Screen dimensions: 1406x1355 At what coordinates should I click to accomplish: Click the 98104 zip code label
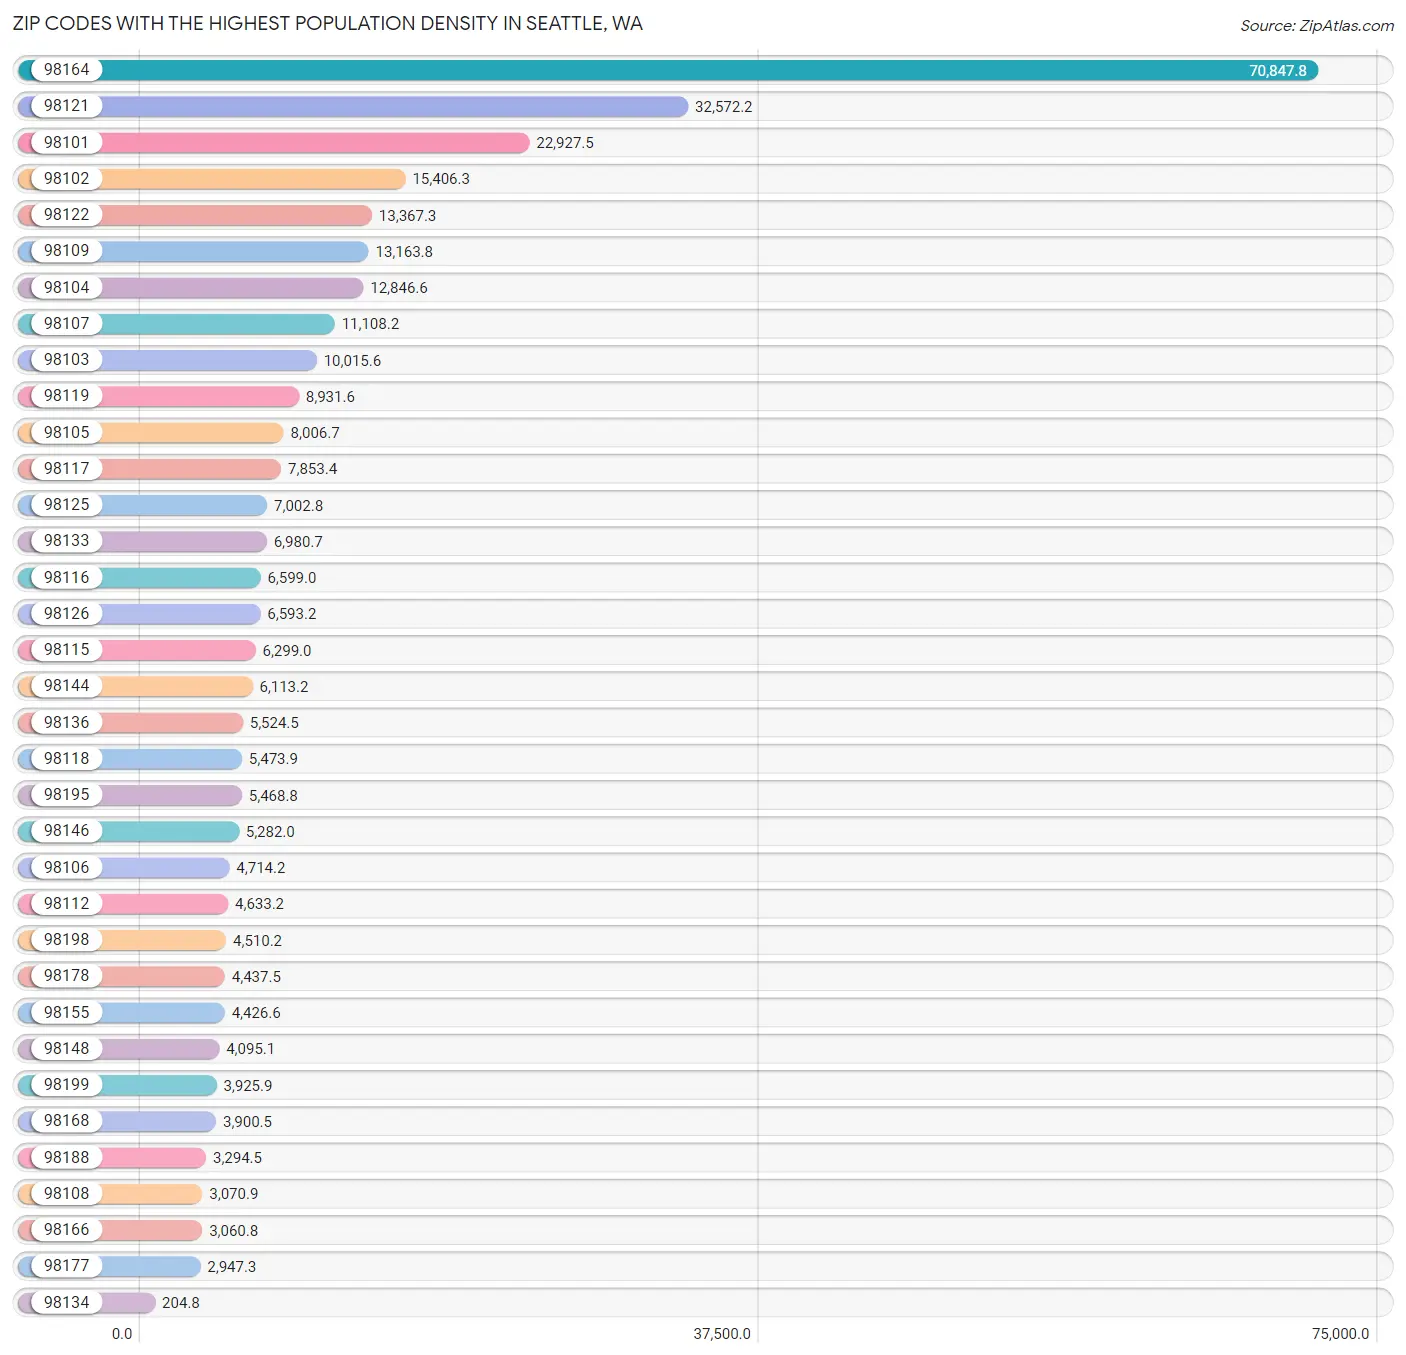tap(66, 288)
